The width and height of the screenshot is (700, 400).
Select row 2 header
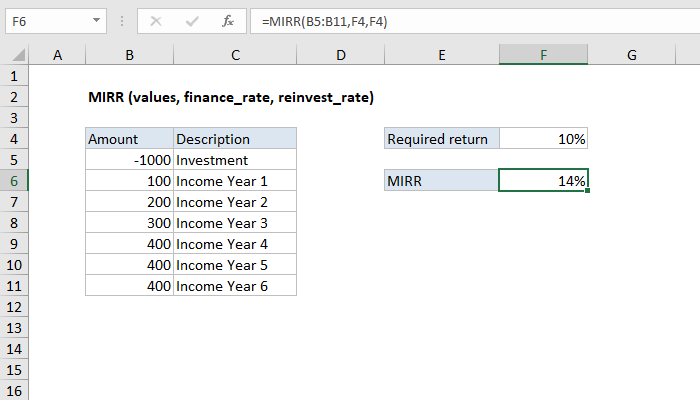(x=14, y=97)
